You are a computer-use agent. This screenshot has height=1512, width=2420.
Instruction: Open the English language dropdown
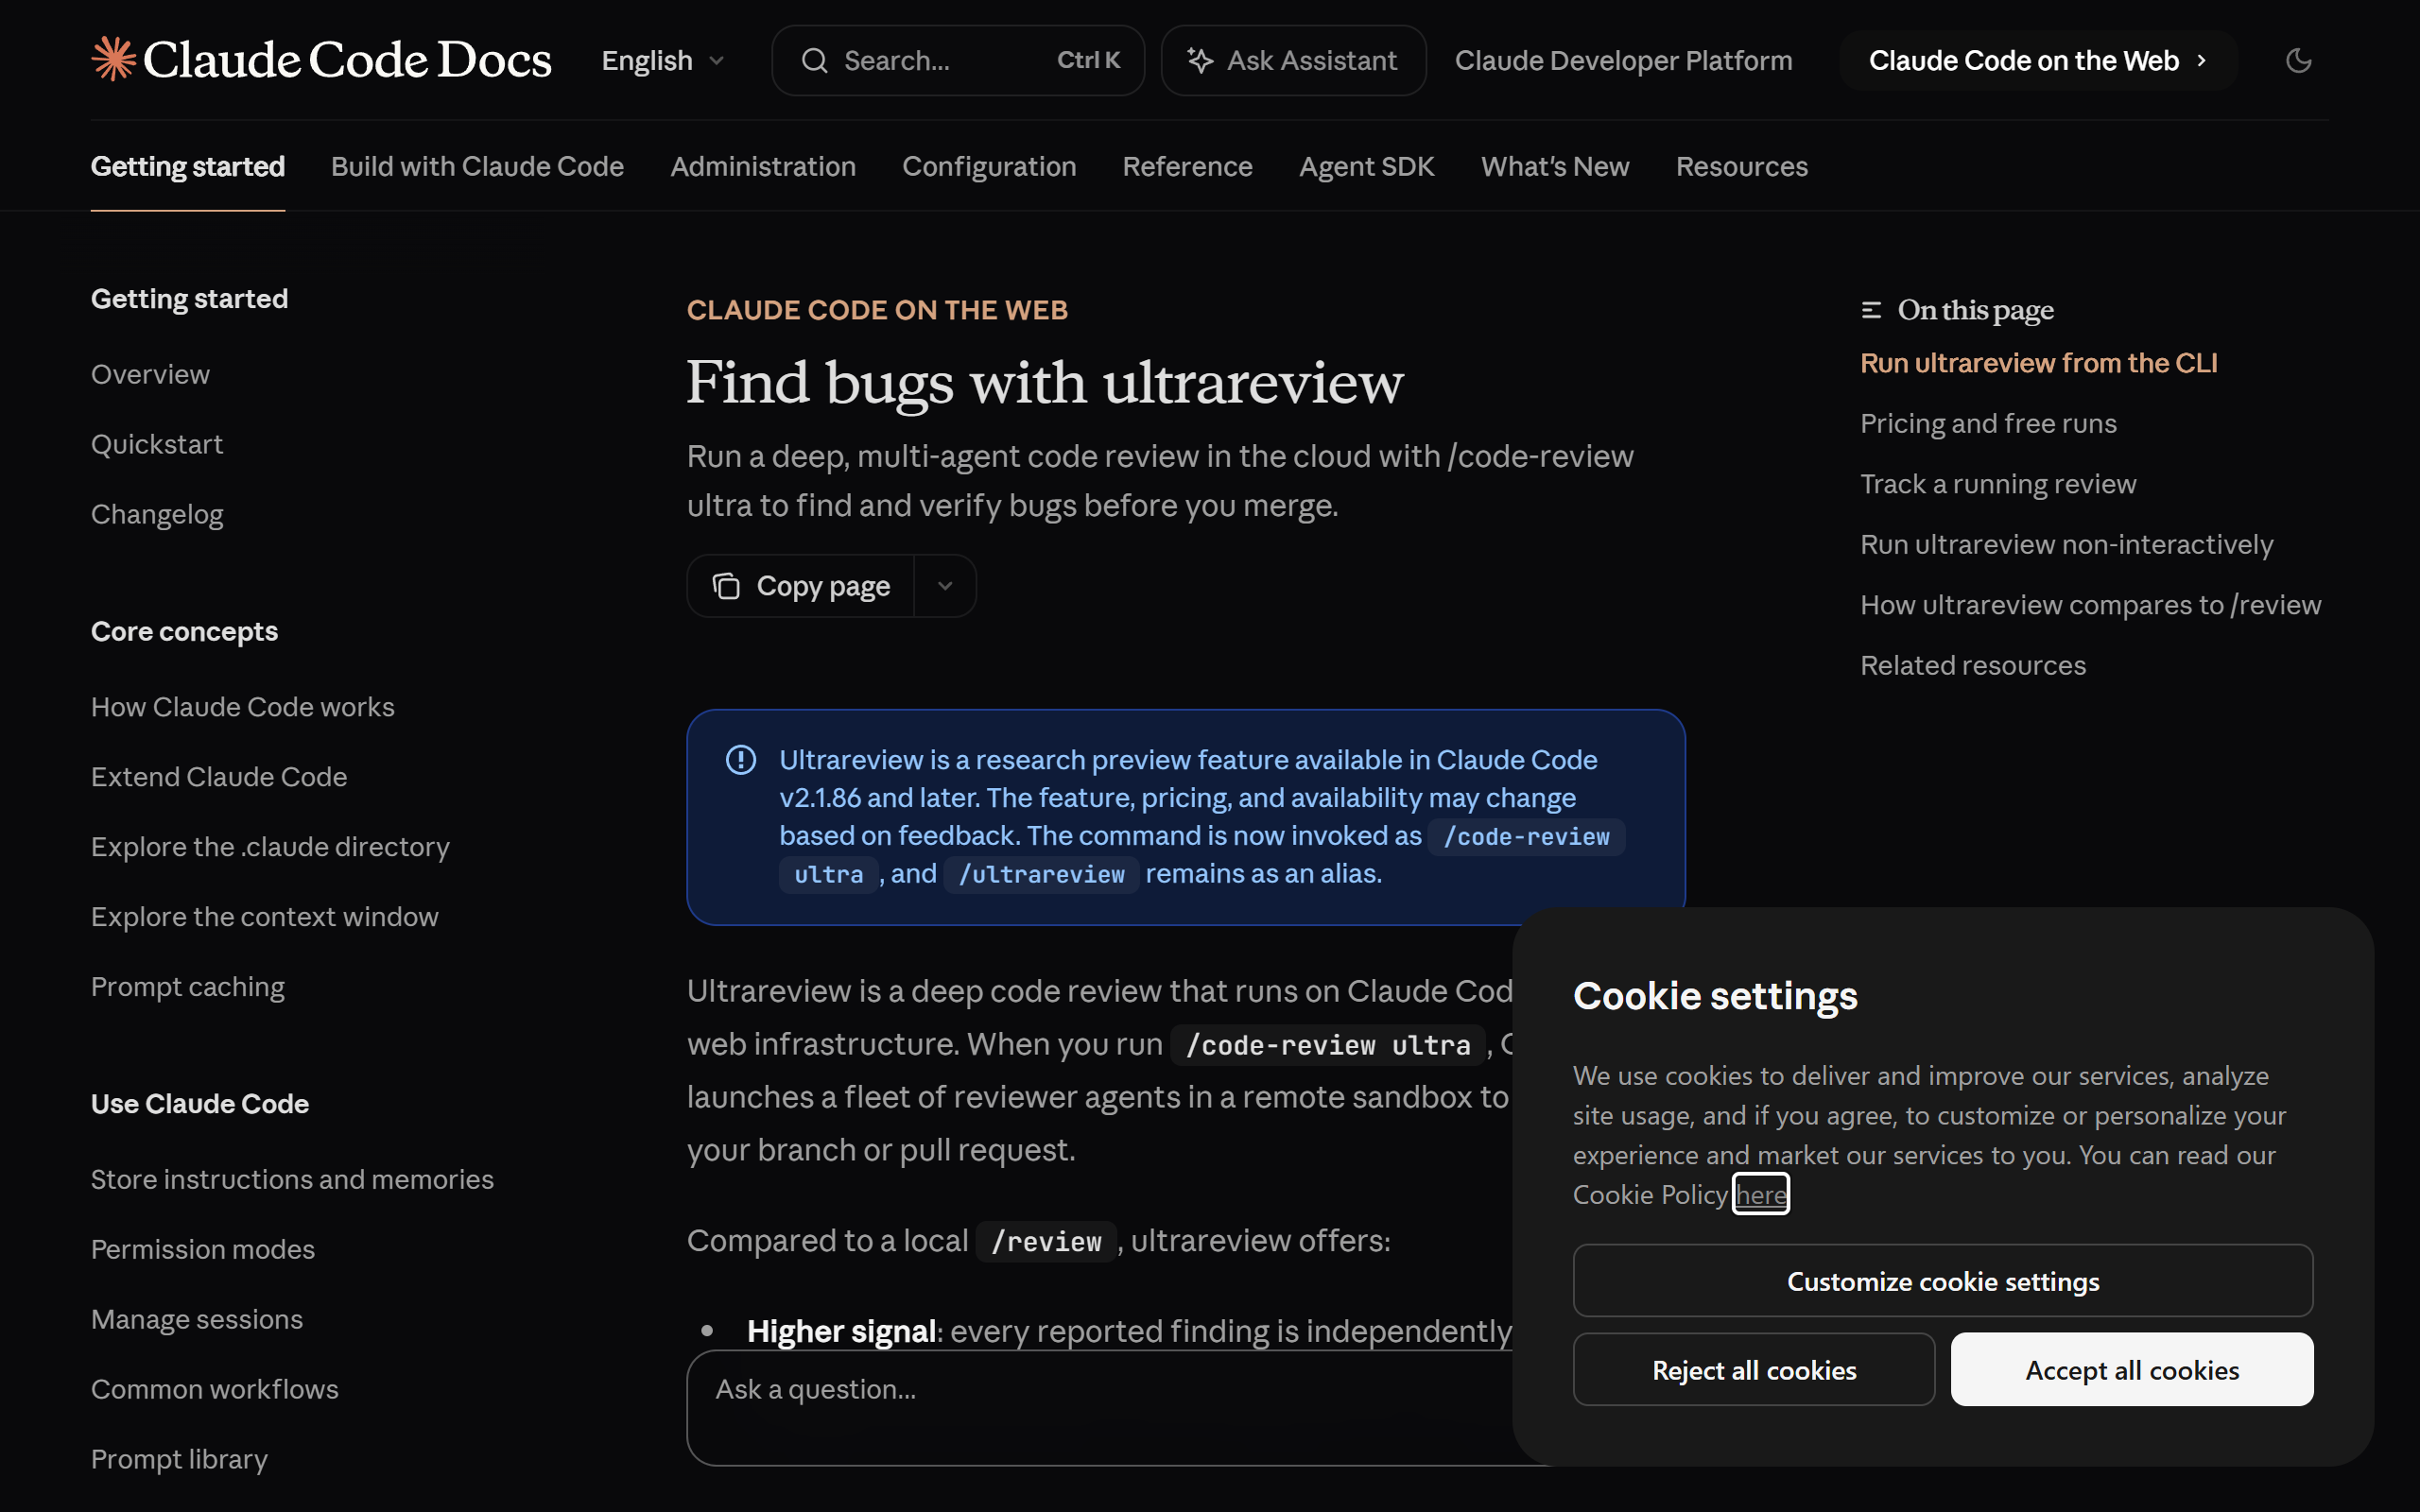tap(662, 60)
